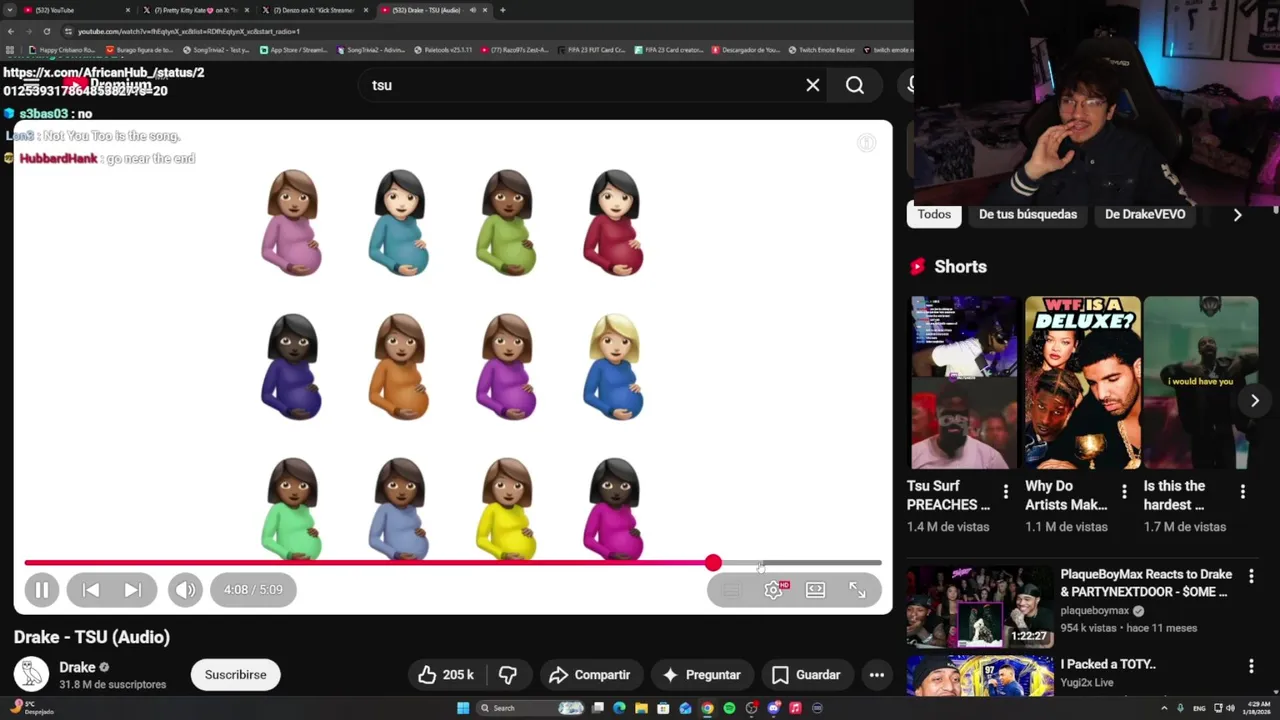
Task: Clear the 'tsu' search text
Action: (x=813, y=85)
